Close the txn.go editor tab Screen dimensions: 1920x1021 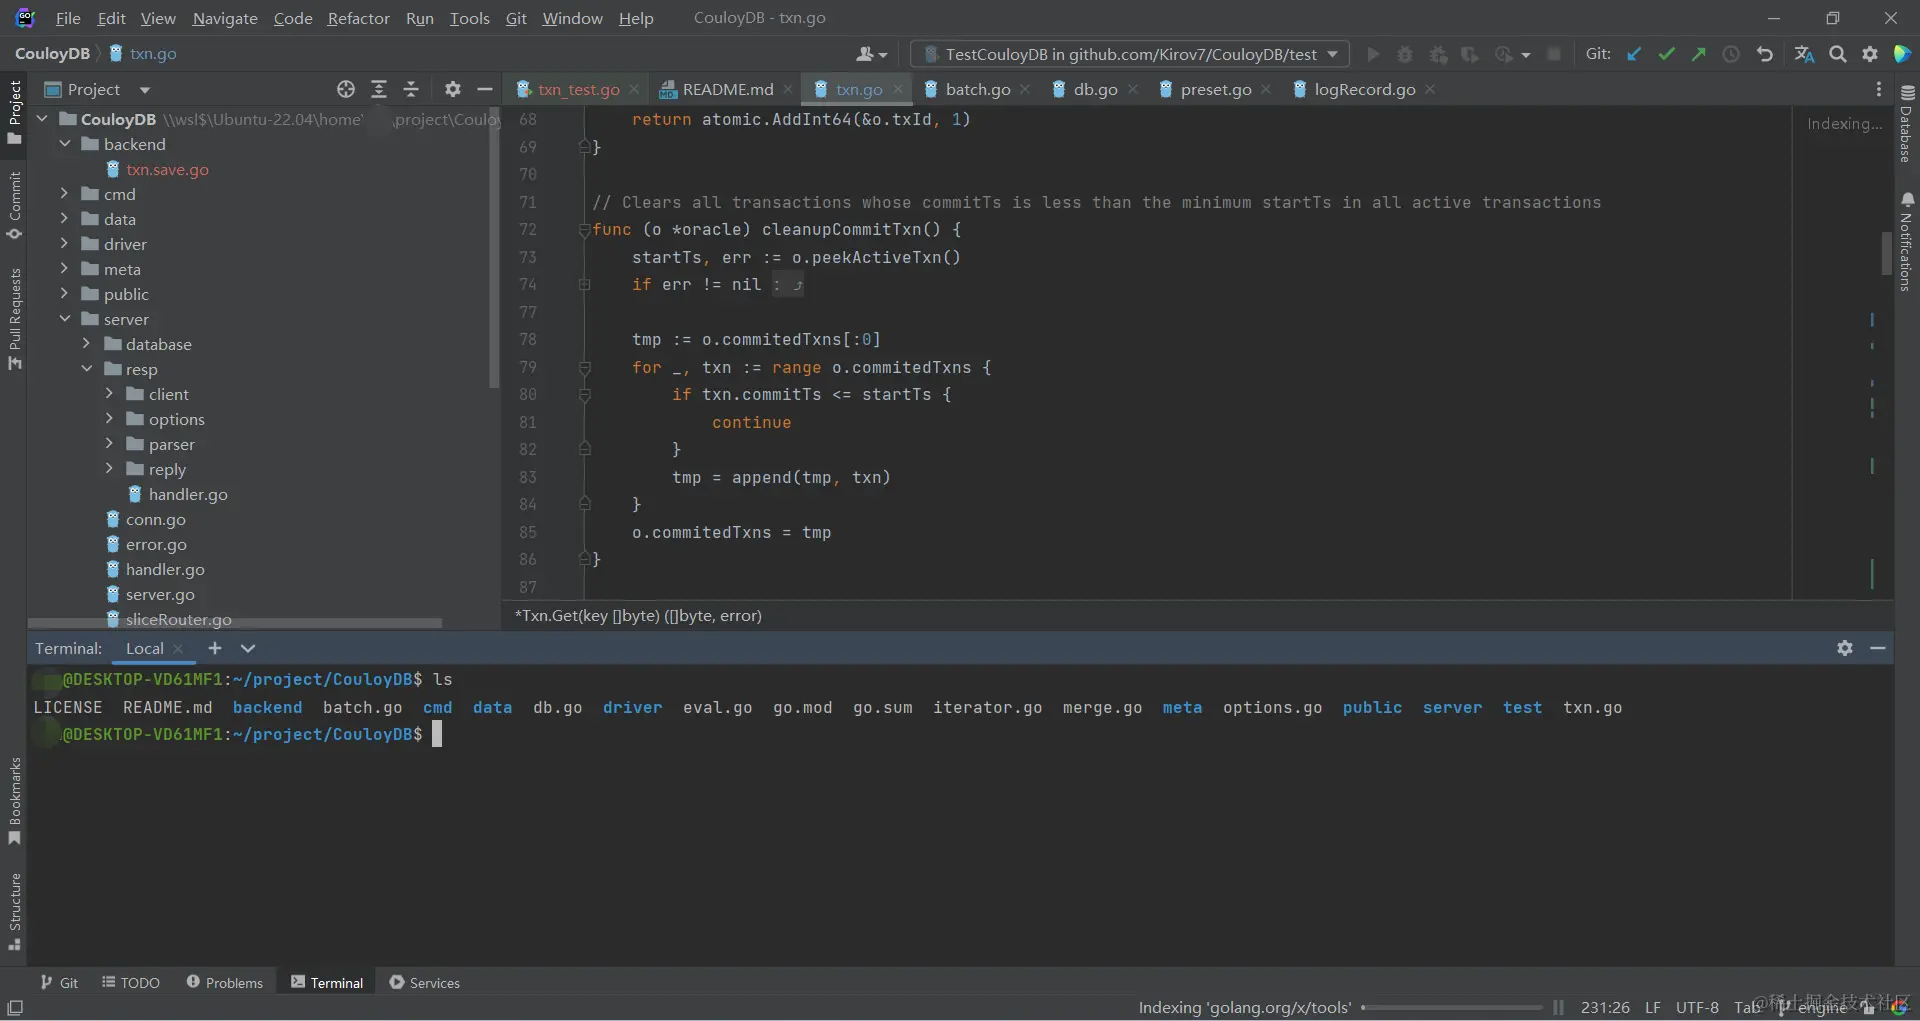898,89
